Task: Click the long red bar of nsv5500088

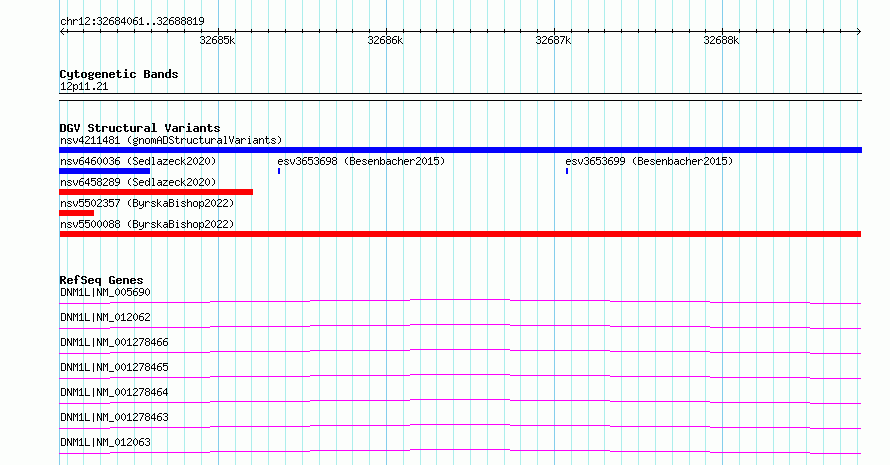Action: 460,234
